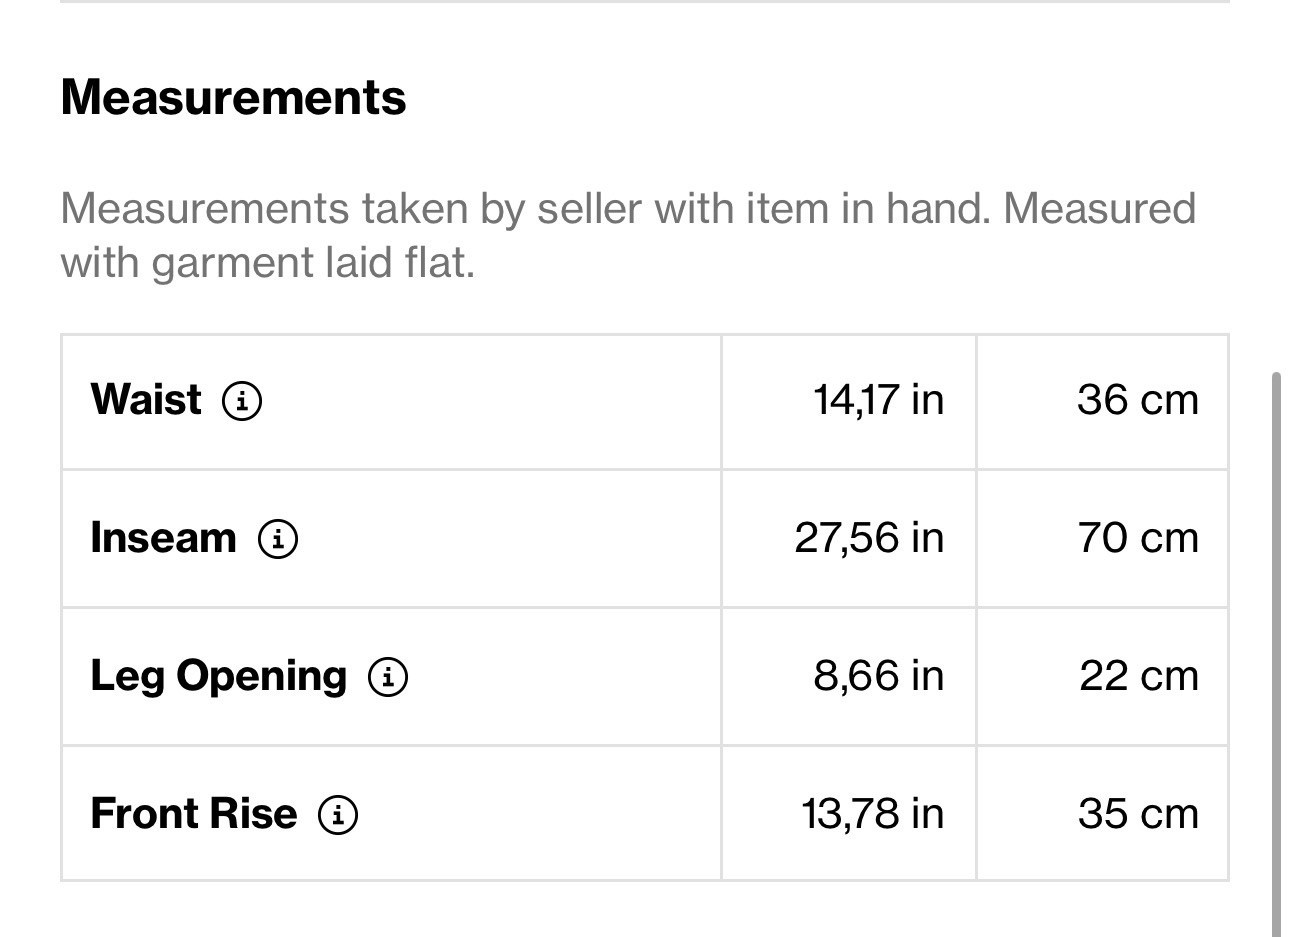This screenshot has width=1290, height=937.
Task: Select the Front Rise row label
Action: (194, 813)
